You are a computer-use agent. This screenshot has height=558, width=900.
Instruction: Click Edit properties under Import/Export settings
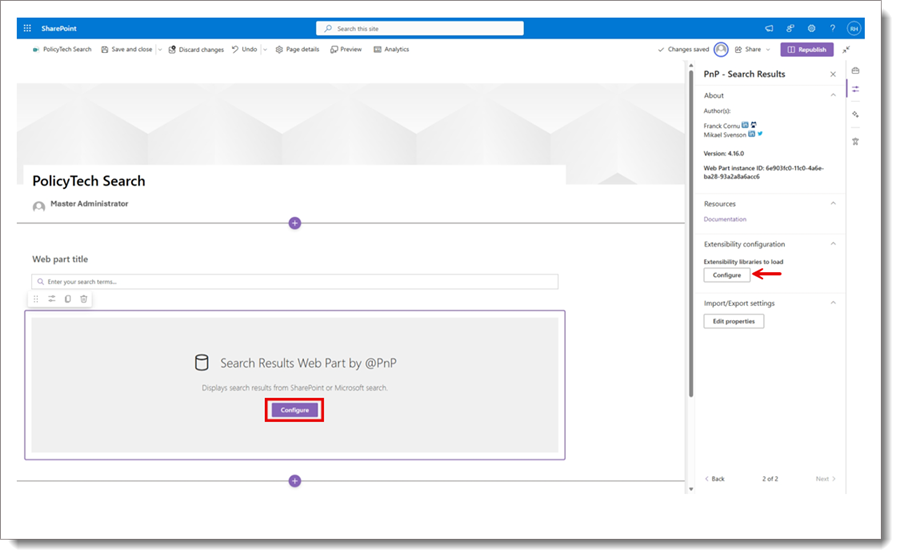click(x=733, y=321)
